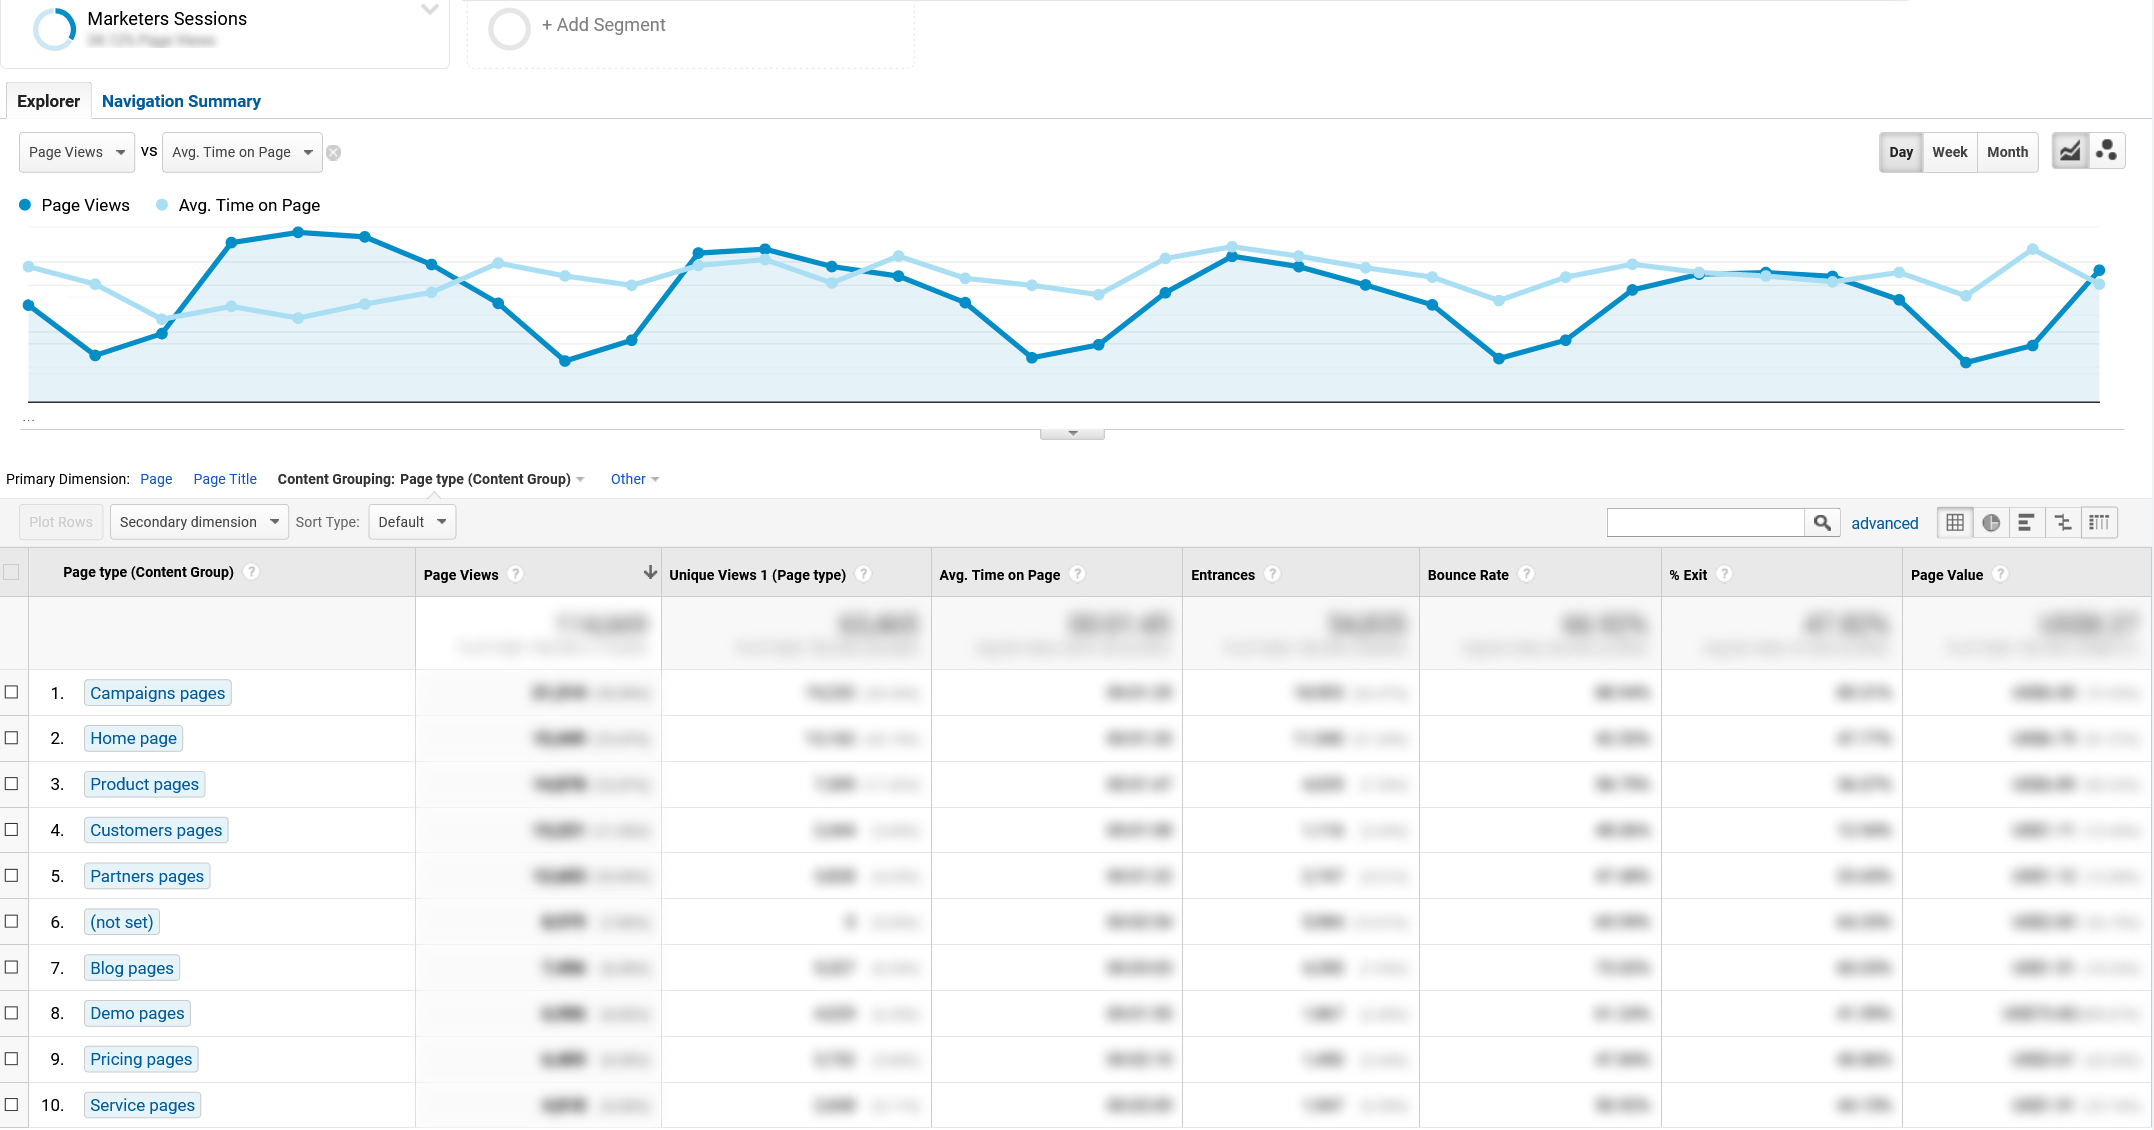The width and height of the screenshot is (2154, 1130).
Task: Click the table search input field
Action: click(x=1705, y=522)
